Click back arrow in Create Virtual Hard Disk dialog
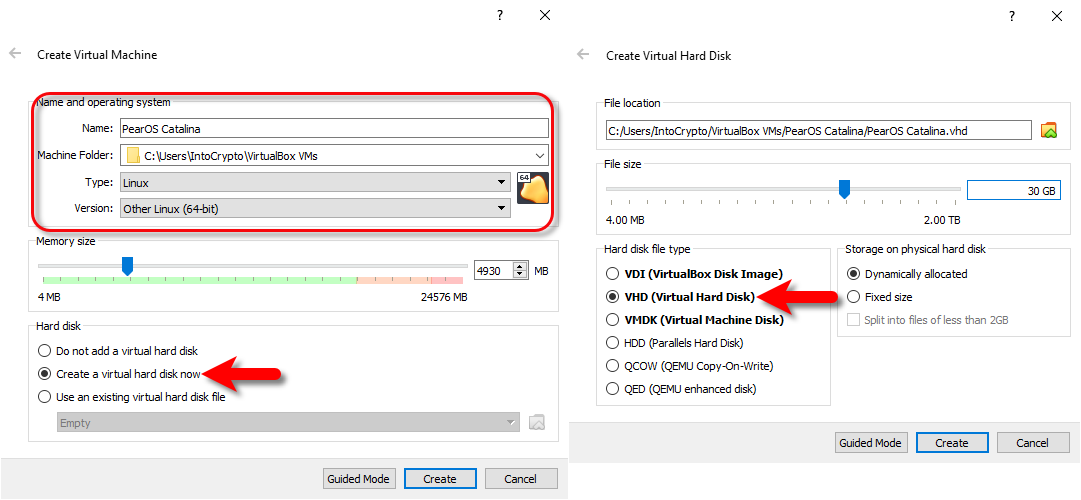The image size is (1081, 500). (583, 54)
